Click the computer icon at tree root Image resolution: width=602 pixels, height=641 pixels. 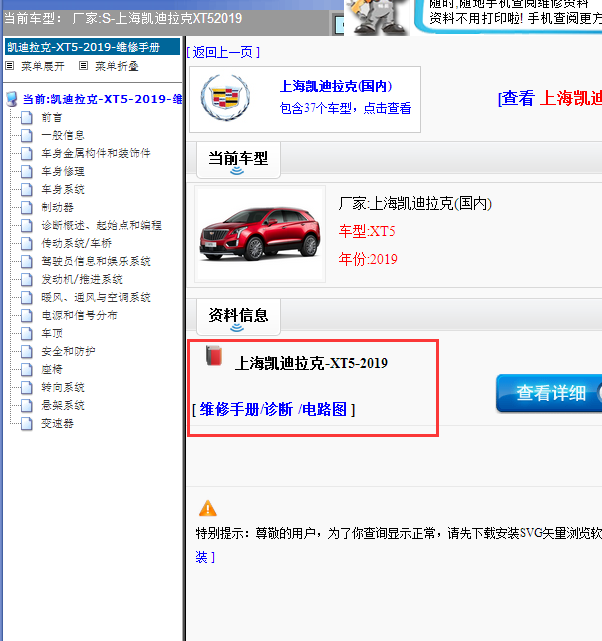[12, 99]
